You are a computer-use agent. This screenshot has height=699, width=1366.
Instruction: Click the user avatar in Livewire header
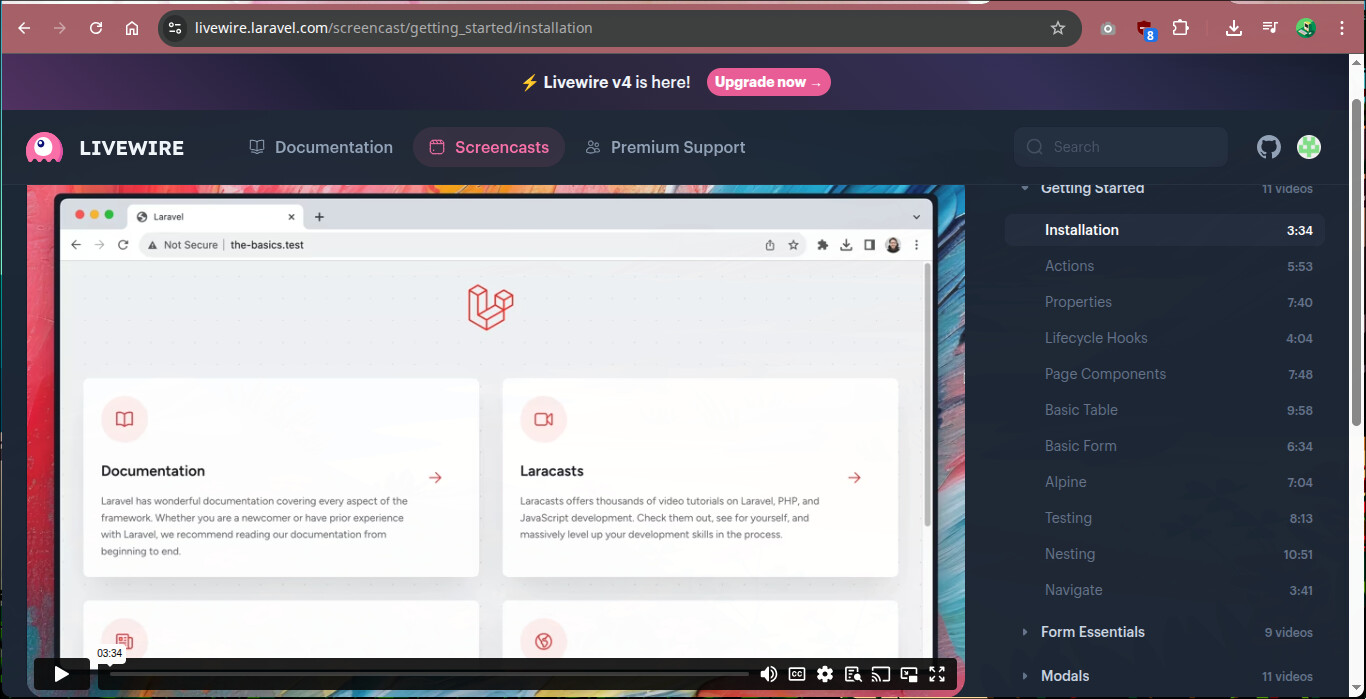click(x=1308, y=147)
